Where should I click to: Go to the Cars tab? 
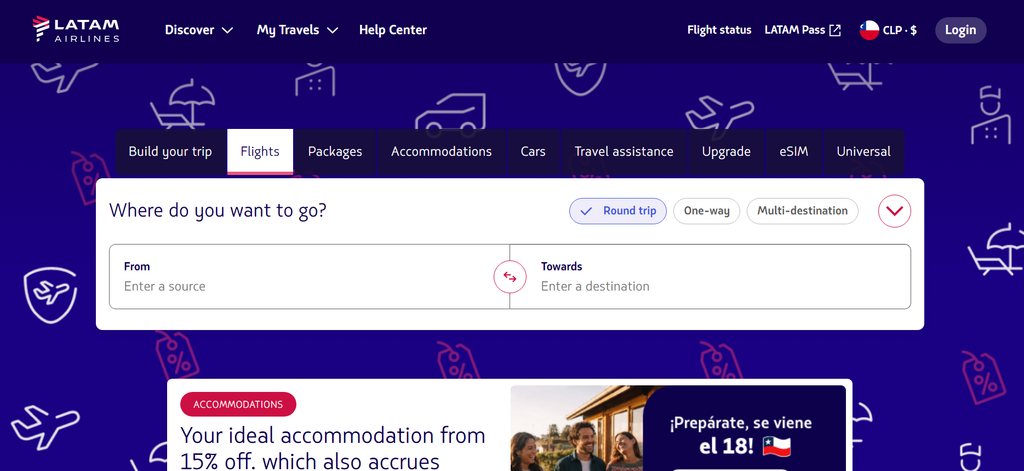tap(533, 152)
